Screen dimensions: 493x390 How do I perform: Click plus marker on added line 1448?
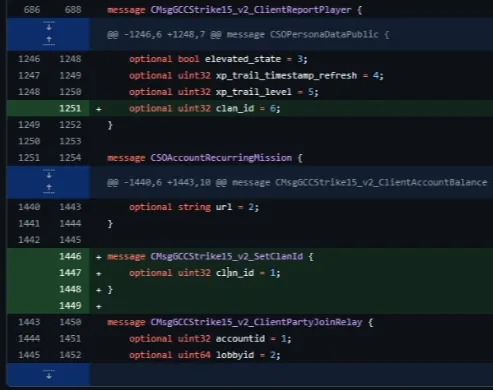[98, 290]
